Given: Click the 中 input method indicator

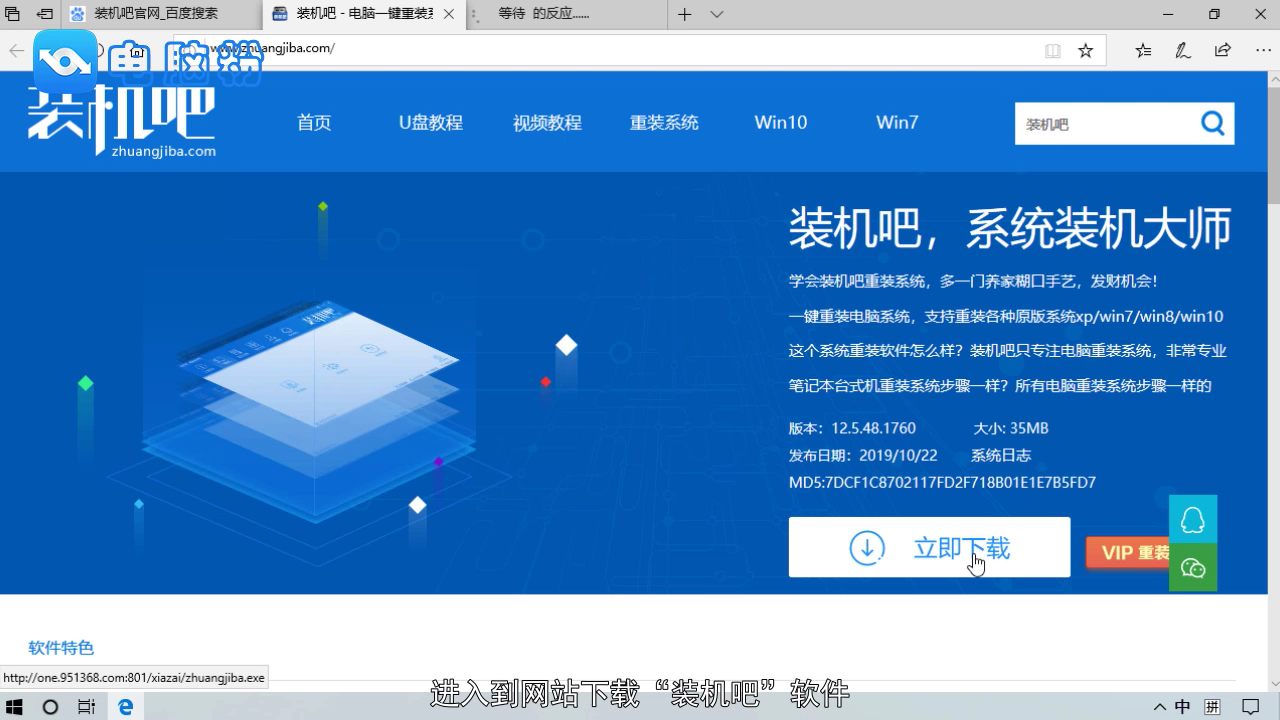Looking at the screenshot, I should click(1182, 706).
